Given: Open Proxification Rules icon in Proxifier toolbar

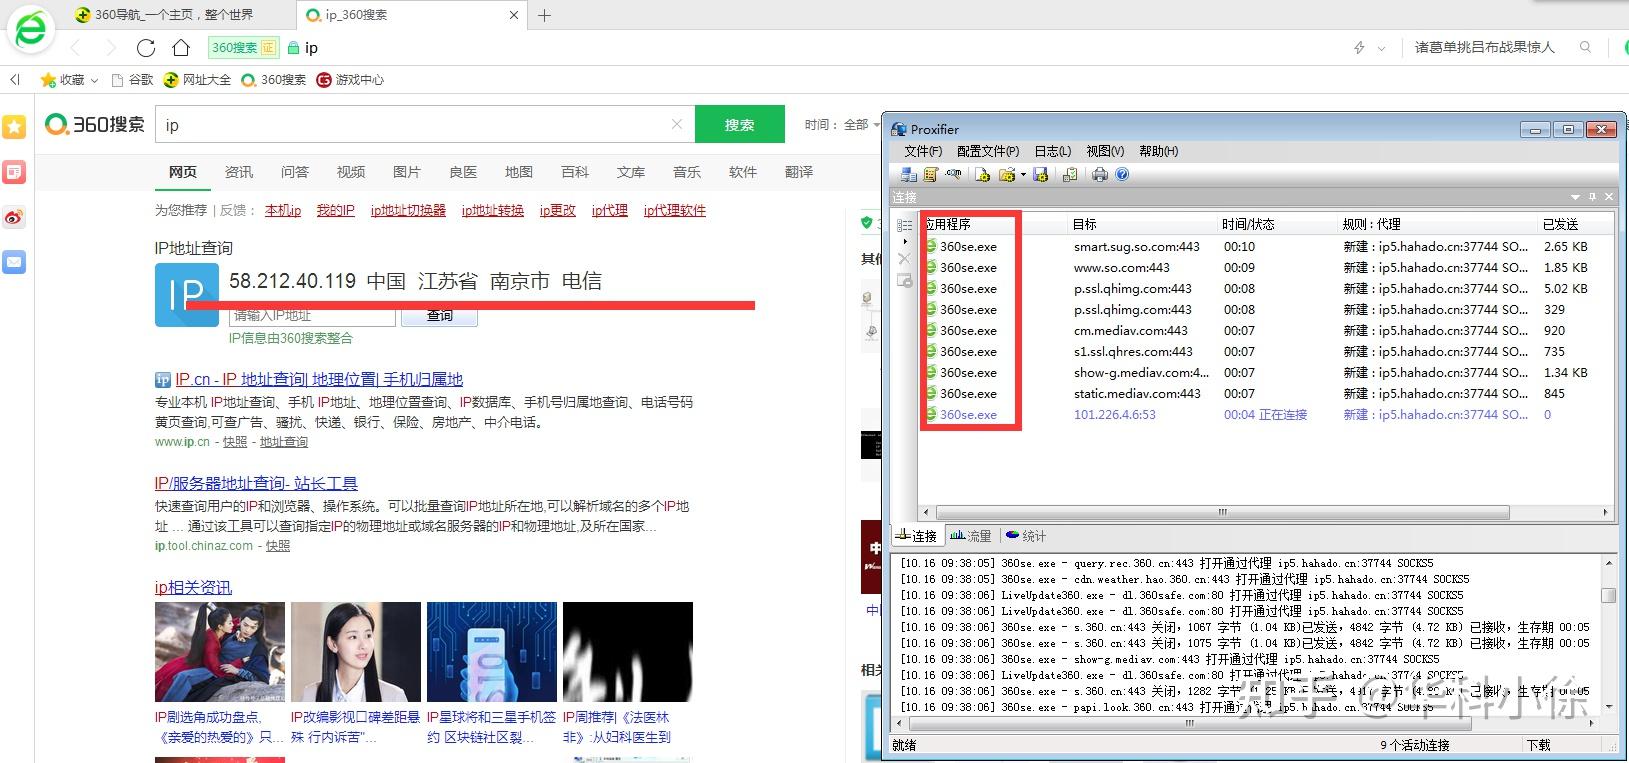Looking at the screenshot, I should 931,175.
